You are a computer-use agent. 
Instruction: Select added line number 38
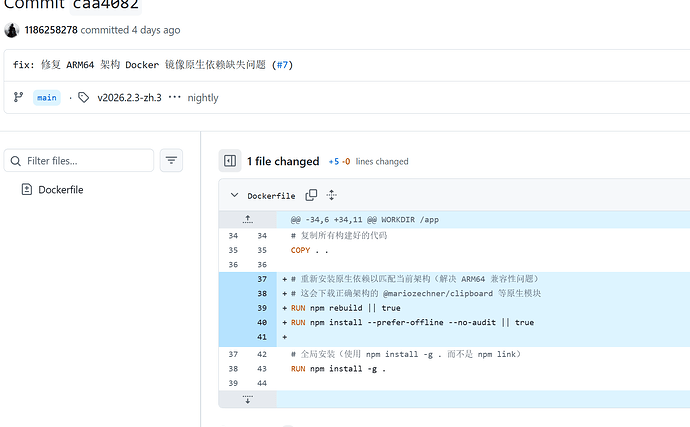262,294
